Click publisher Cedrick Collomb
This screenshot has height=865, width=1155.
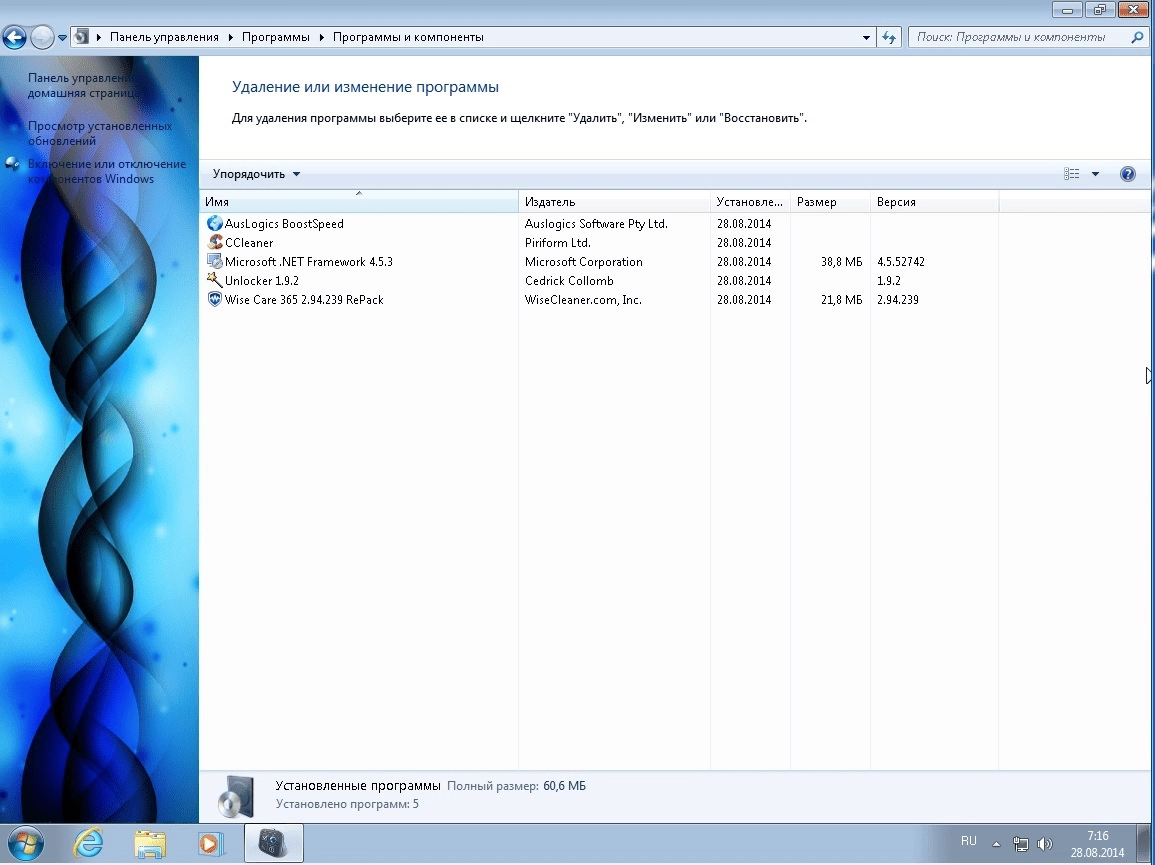[569, 281]
